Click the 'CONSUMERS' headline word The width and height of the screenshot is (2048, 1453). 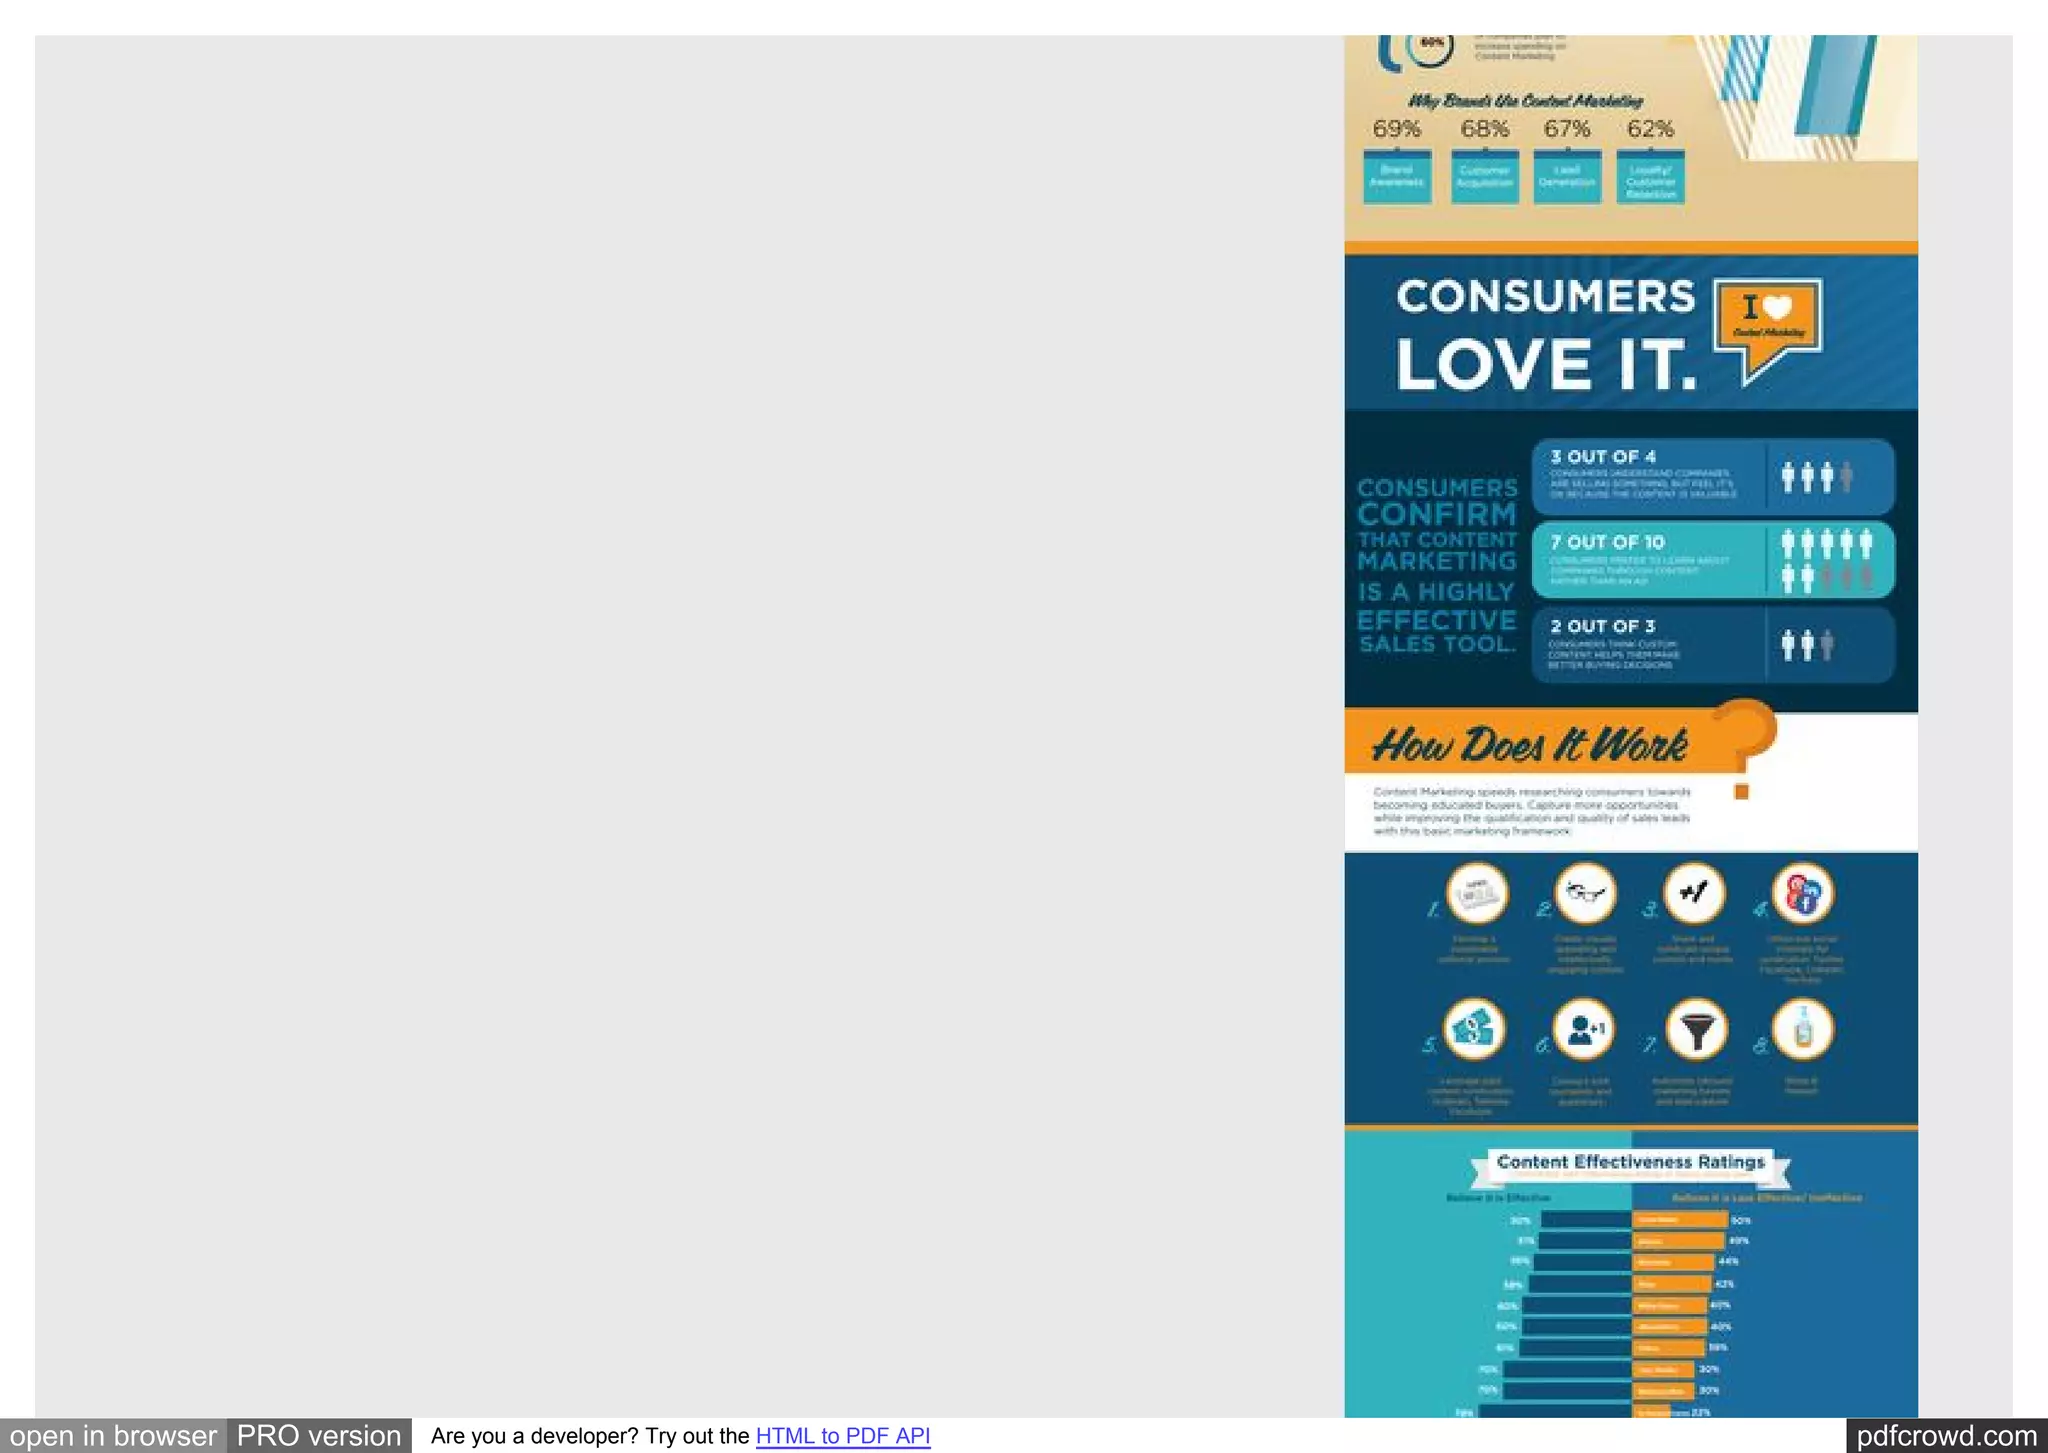tap(1546, 297)
